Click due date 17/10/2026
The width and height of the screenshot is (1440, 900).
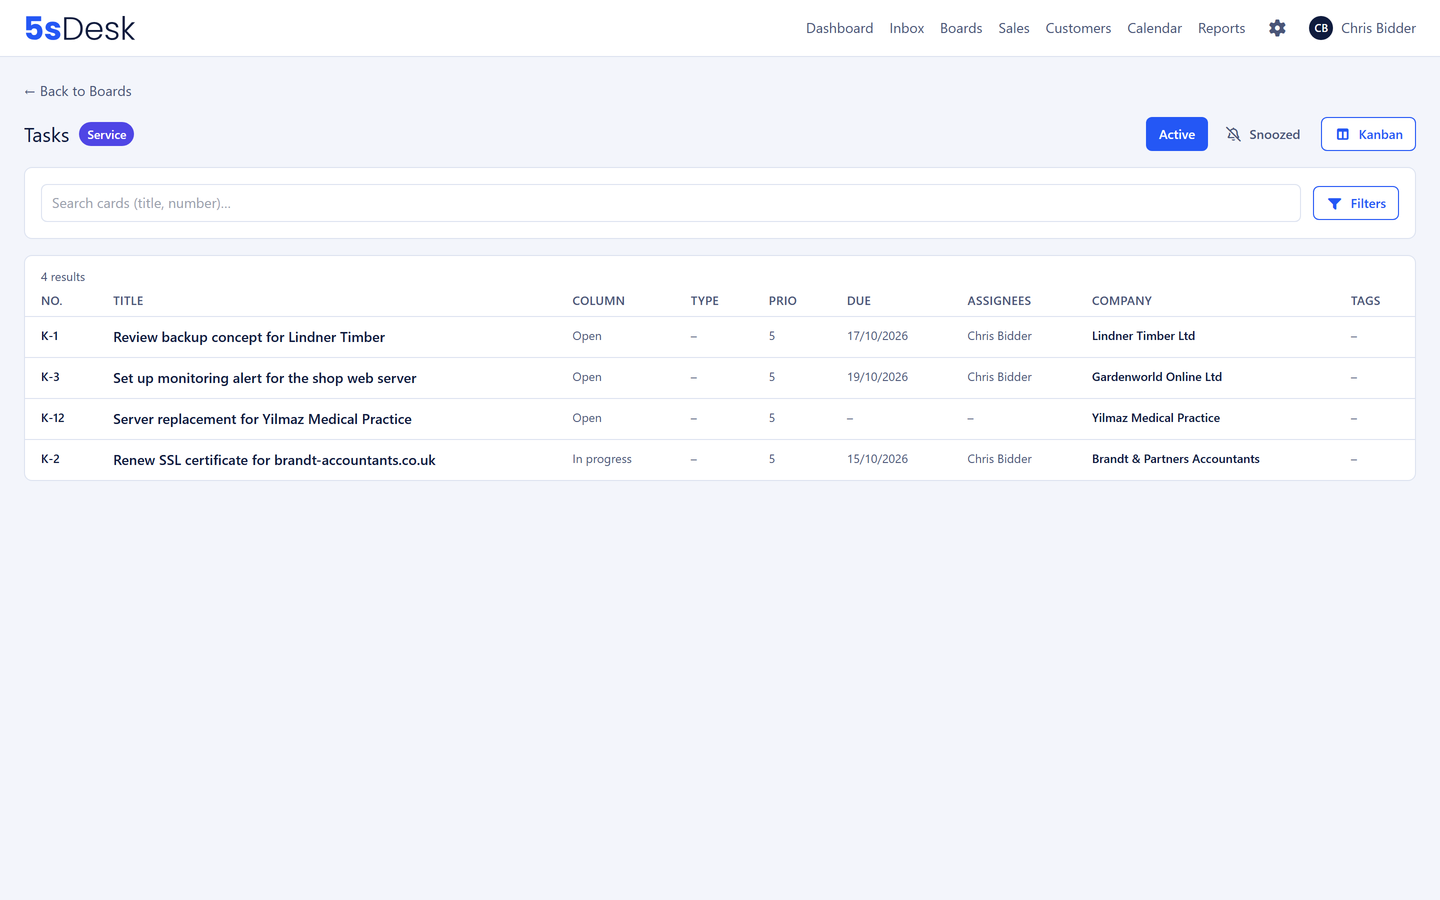click(877, 336)
